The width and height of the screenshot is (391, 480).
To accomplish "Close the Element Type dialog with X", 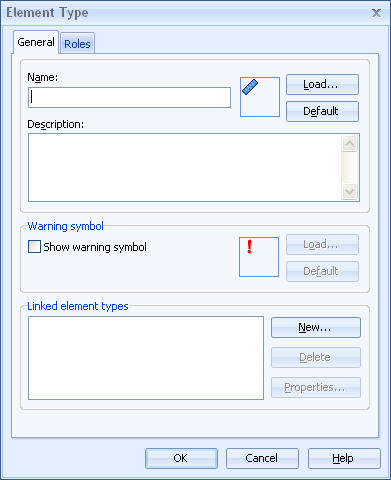I will [x=376, y=13].
